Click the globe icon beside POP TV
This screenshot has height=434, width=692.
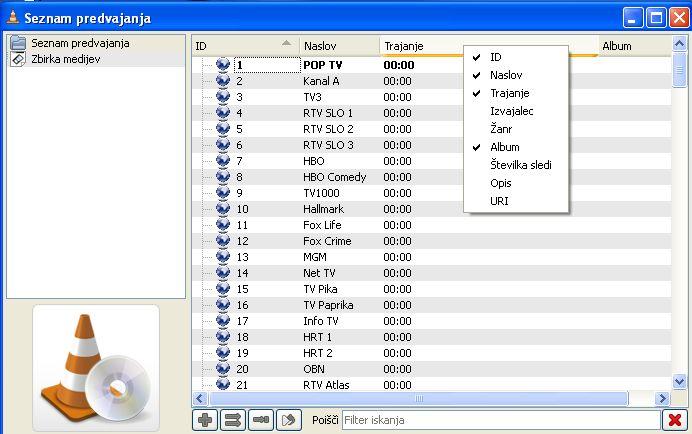[x=223, y=65]
